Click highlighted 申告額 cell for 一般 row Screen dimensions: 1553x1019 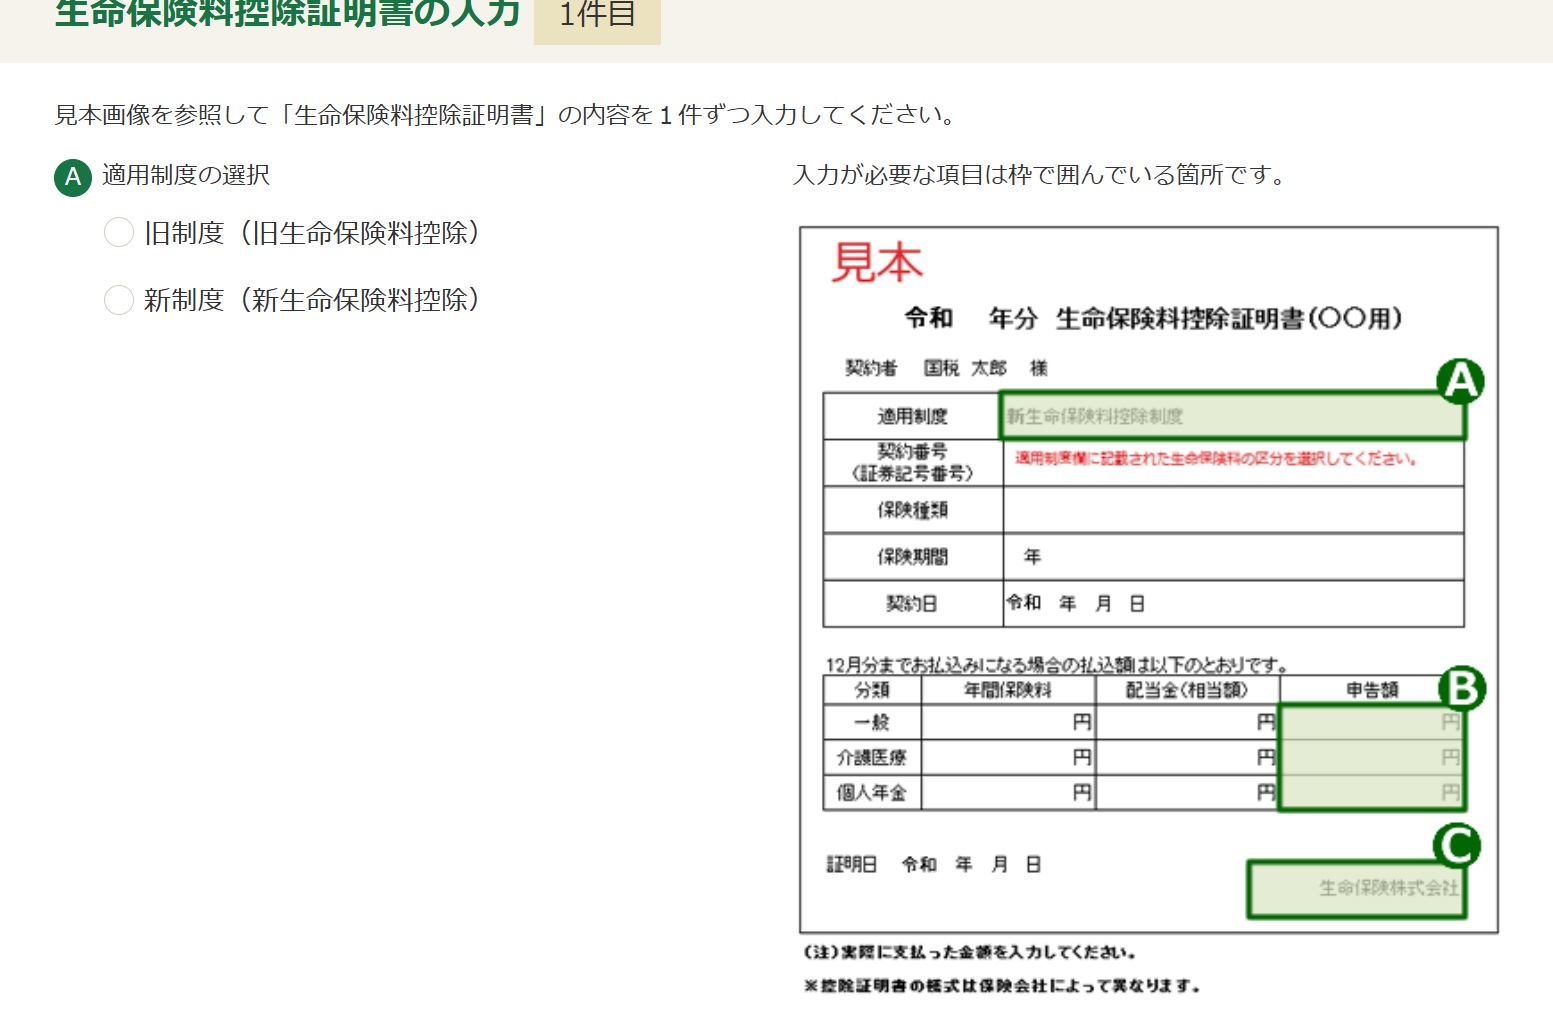coord(1370,722)
